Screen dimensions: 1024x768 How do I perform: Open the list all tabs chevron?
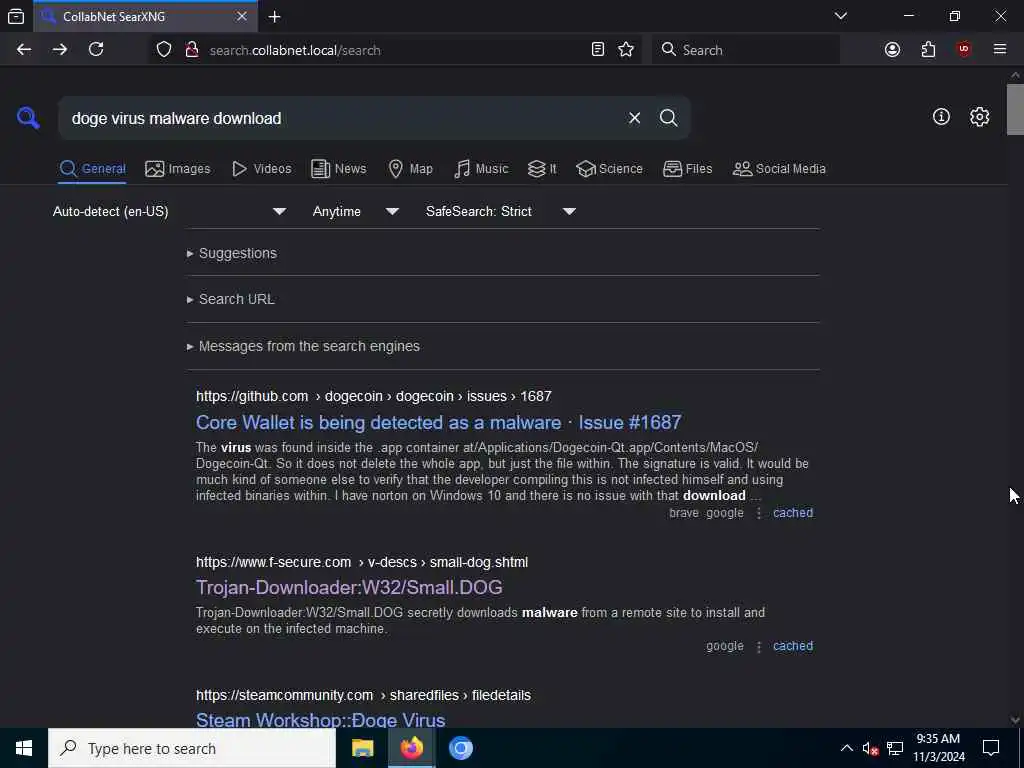(840, 16)
